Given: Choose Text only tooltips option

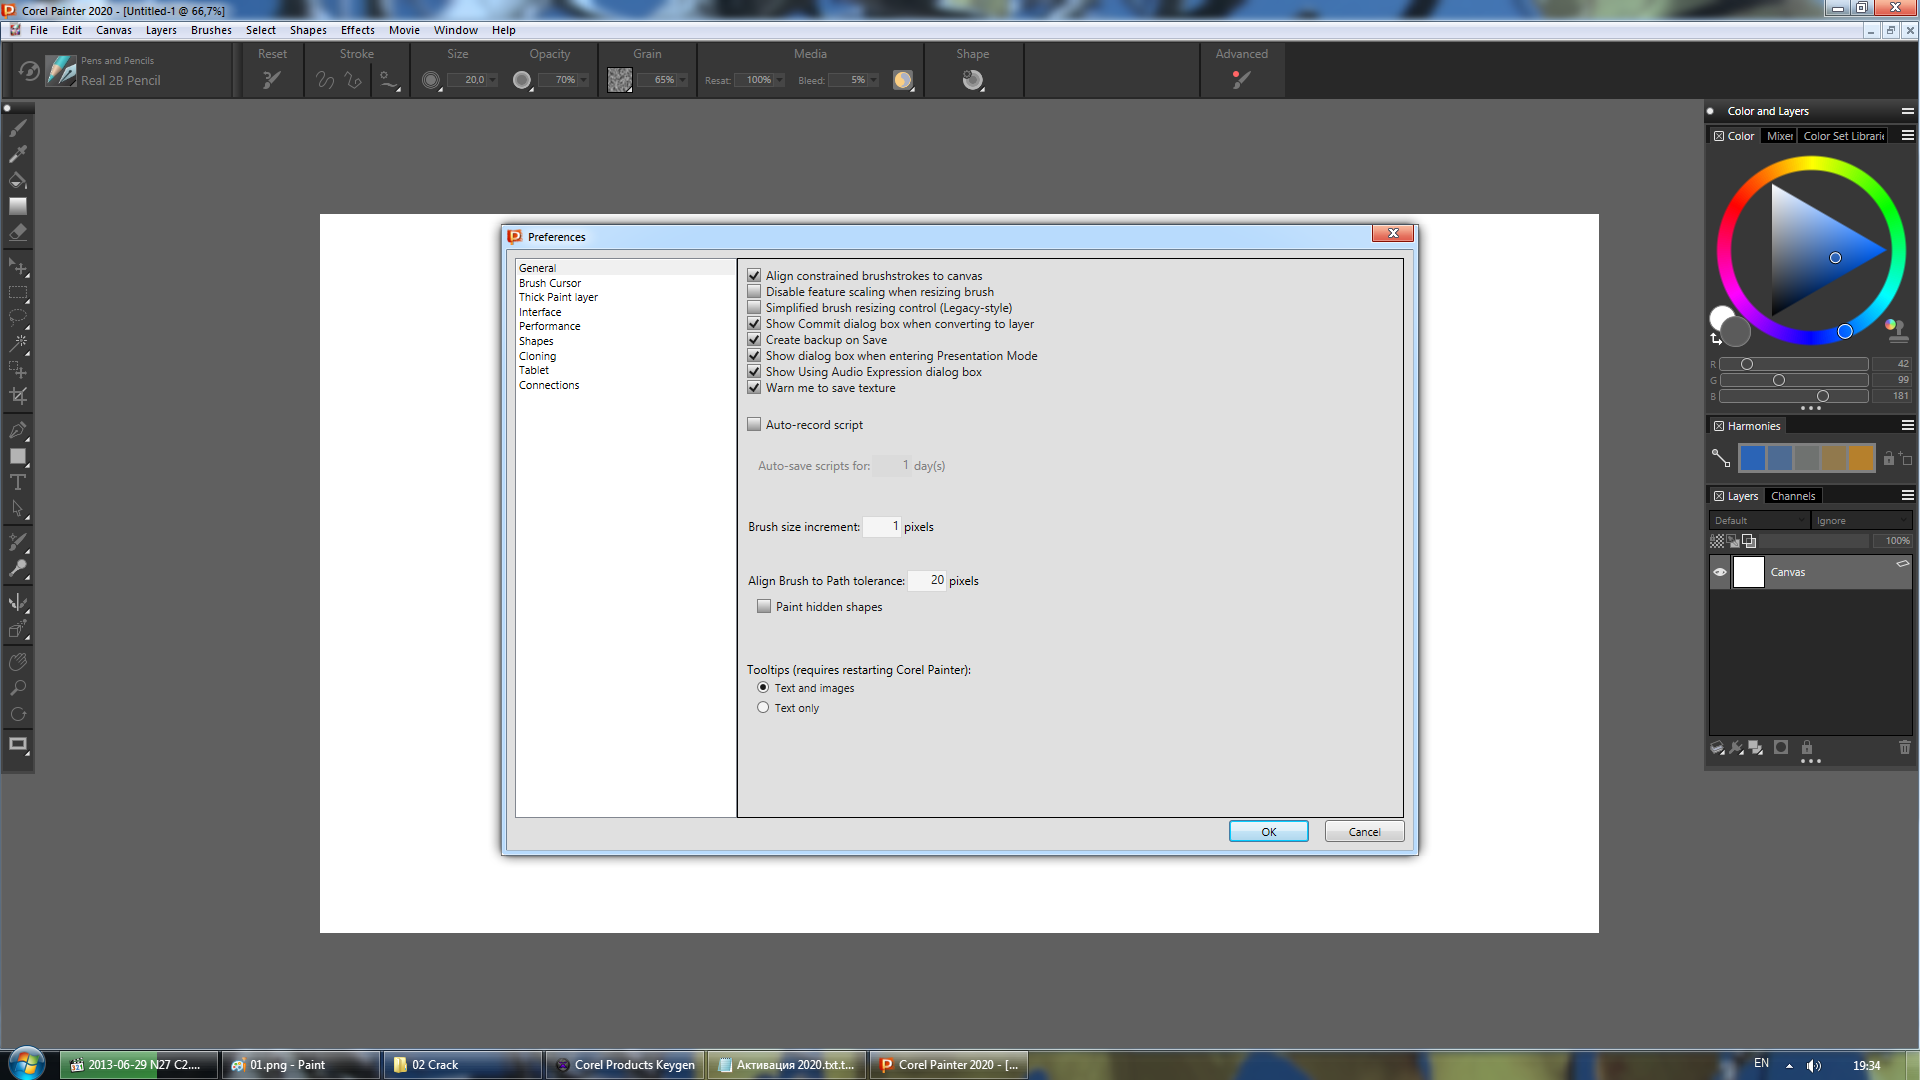Looking at the screenshot, I should click(763, 708).
